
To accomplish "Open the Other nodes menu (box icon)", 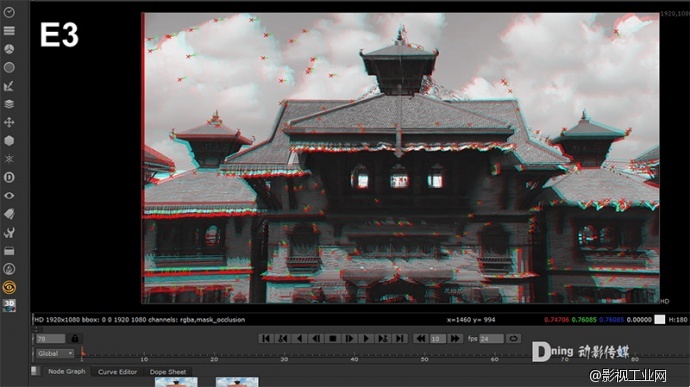I will click(x=9, y=251).
